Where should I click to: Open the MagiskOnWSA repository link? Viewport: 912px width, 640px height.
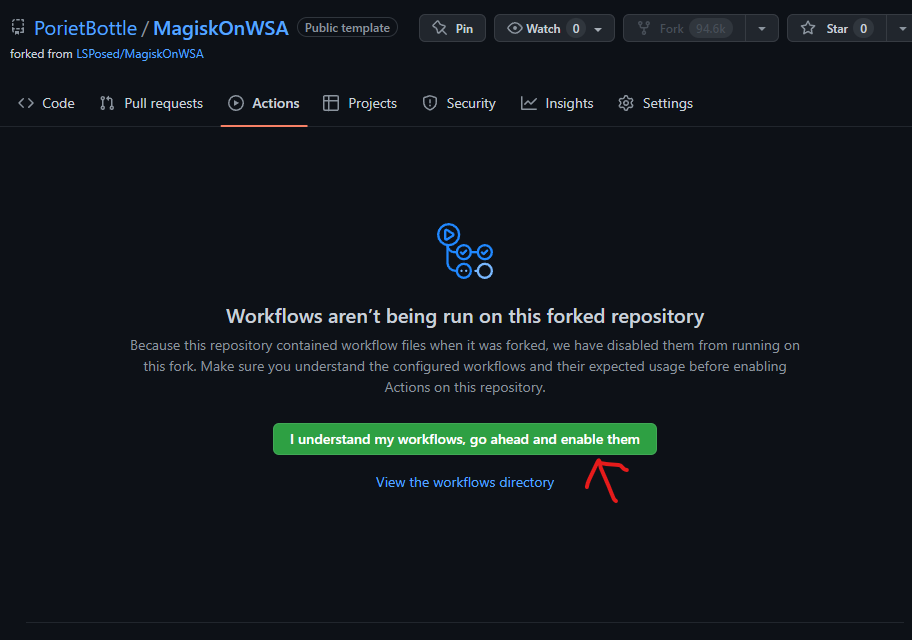[220, 28]
